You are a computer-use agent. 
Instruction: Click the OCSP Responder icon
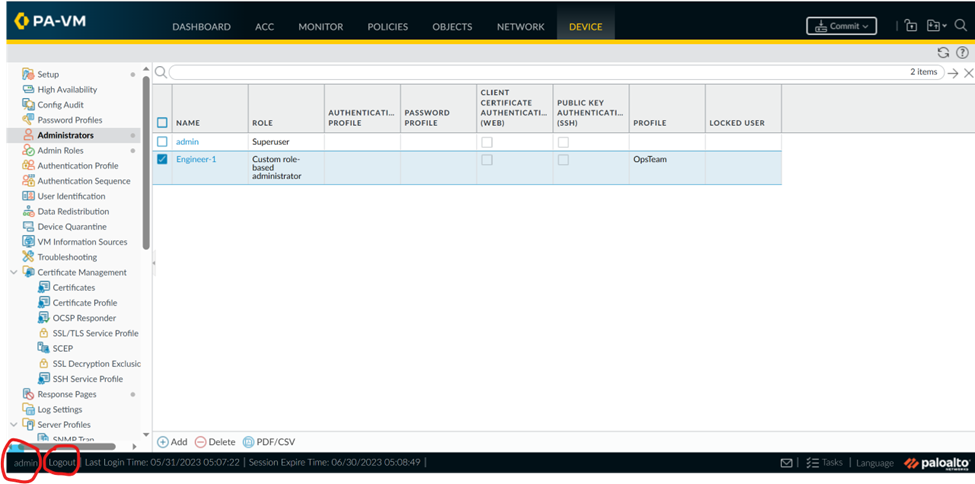(44, 318)
